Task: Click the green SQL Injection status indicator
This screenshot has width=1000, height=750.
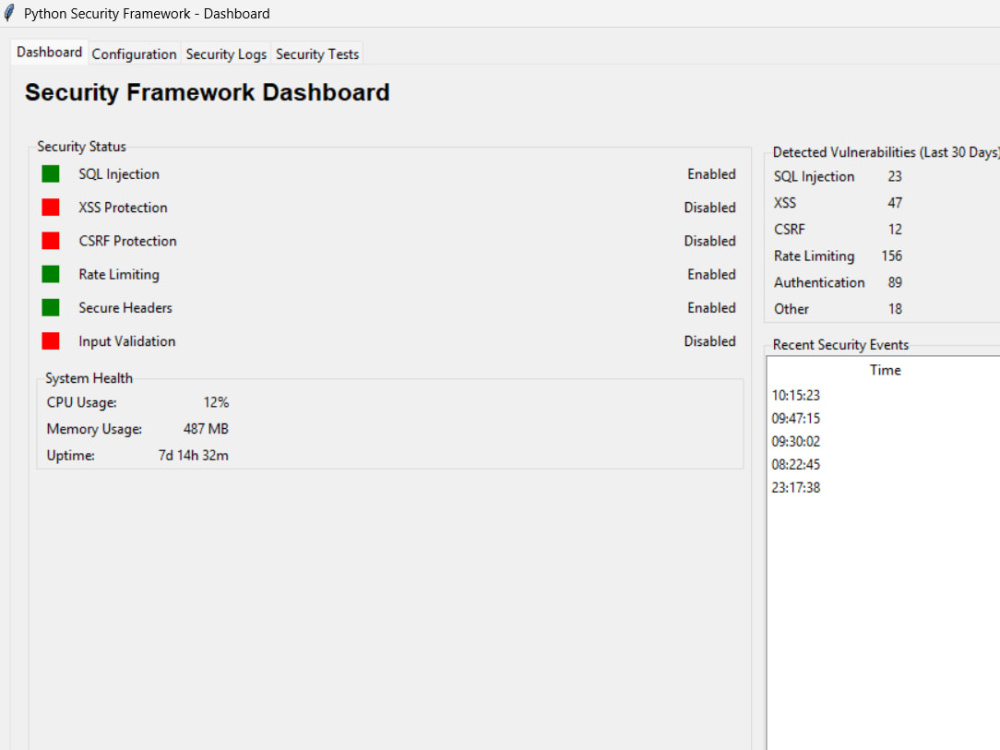Action: (x=50, y=174)
